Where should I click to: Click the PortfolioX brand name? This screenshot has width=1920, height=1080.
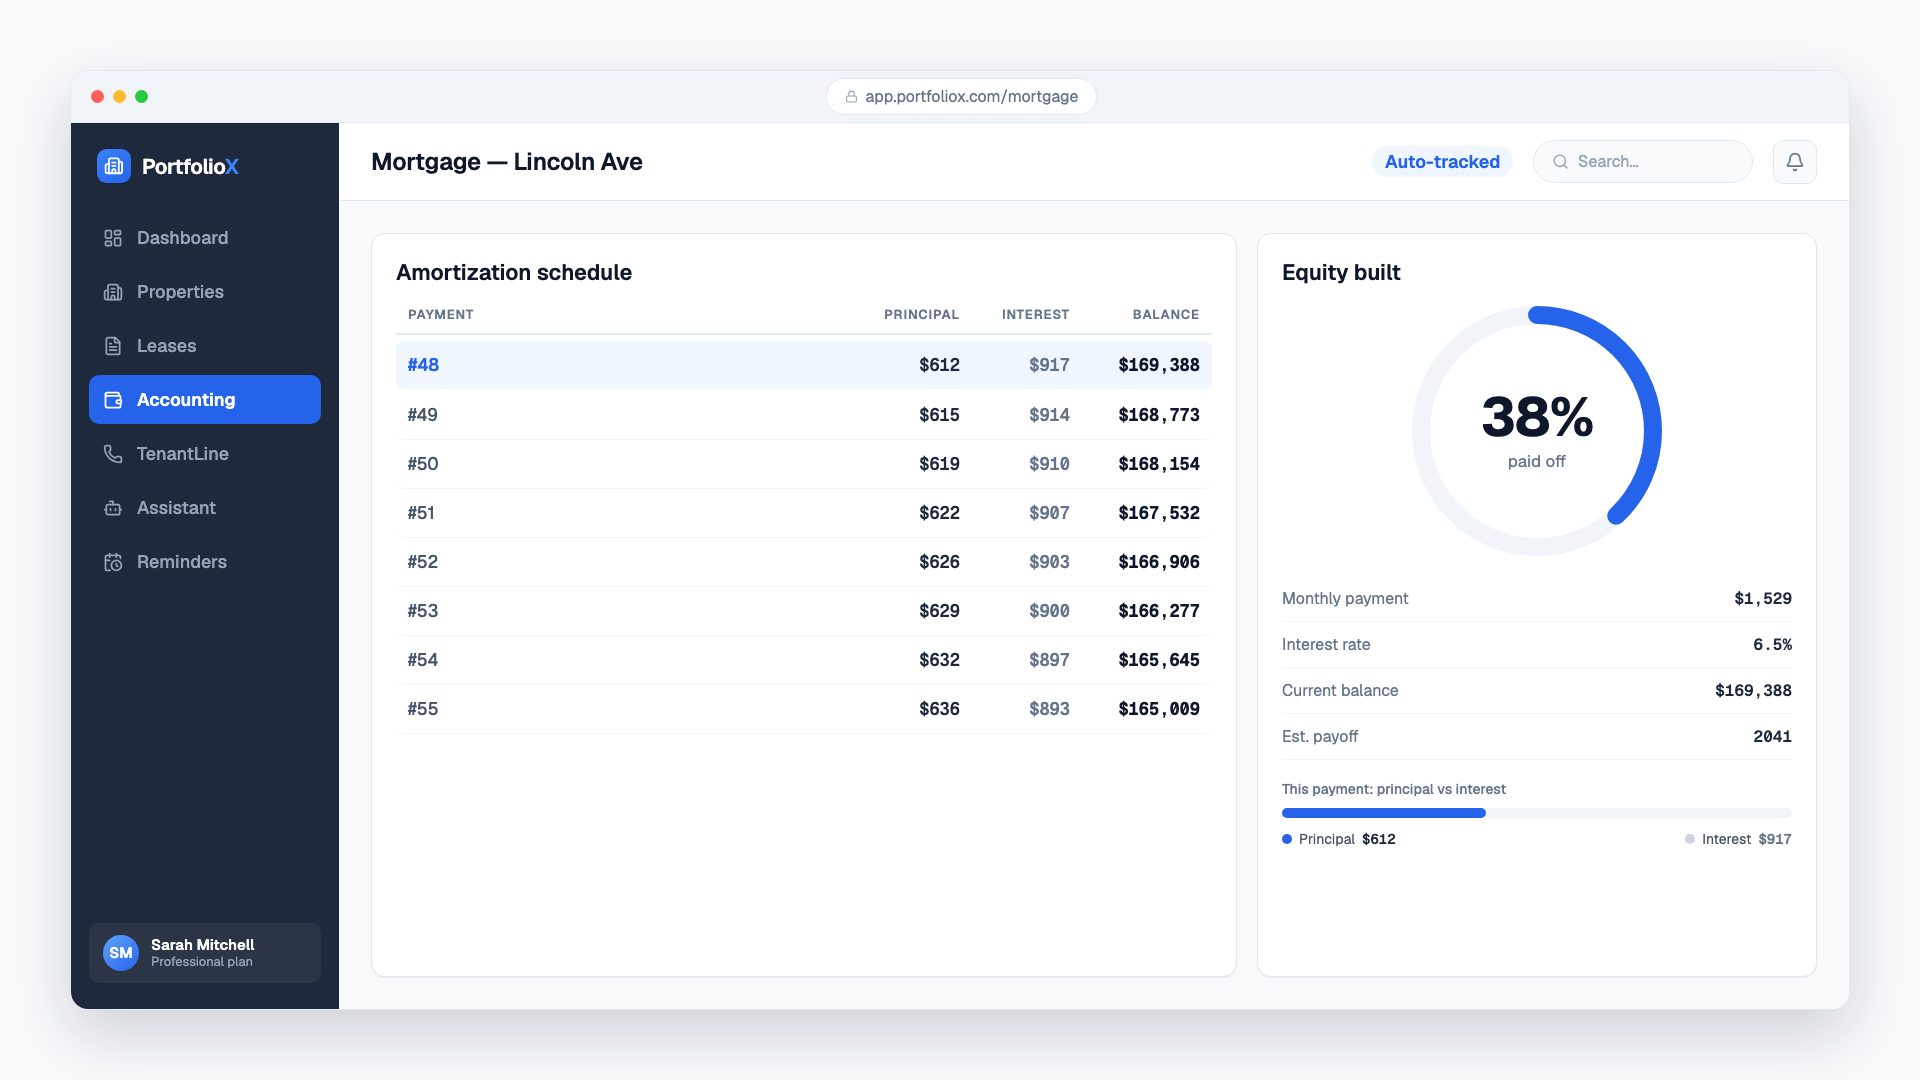[x=190, y=166]
